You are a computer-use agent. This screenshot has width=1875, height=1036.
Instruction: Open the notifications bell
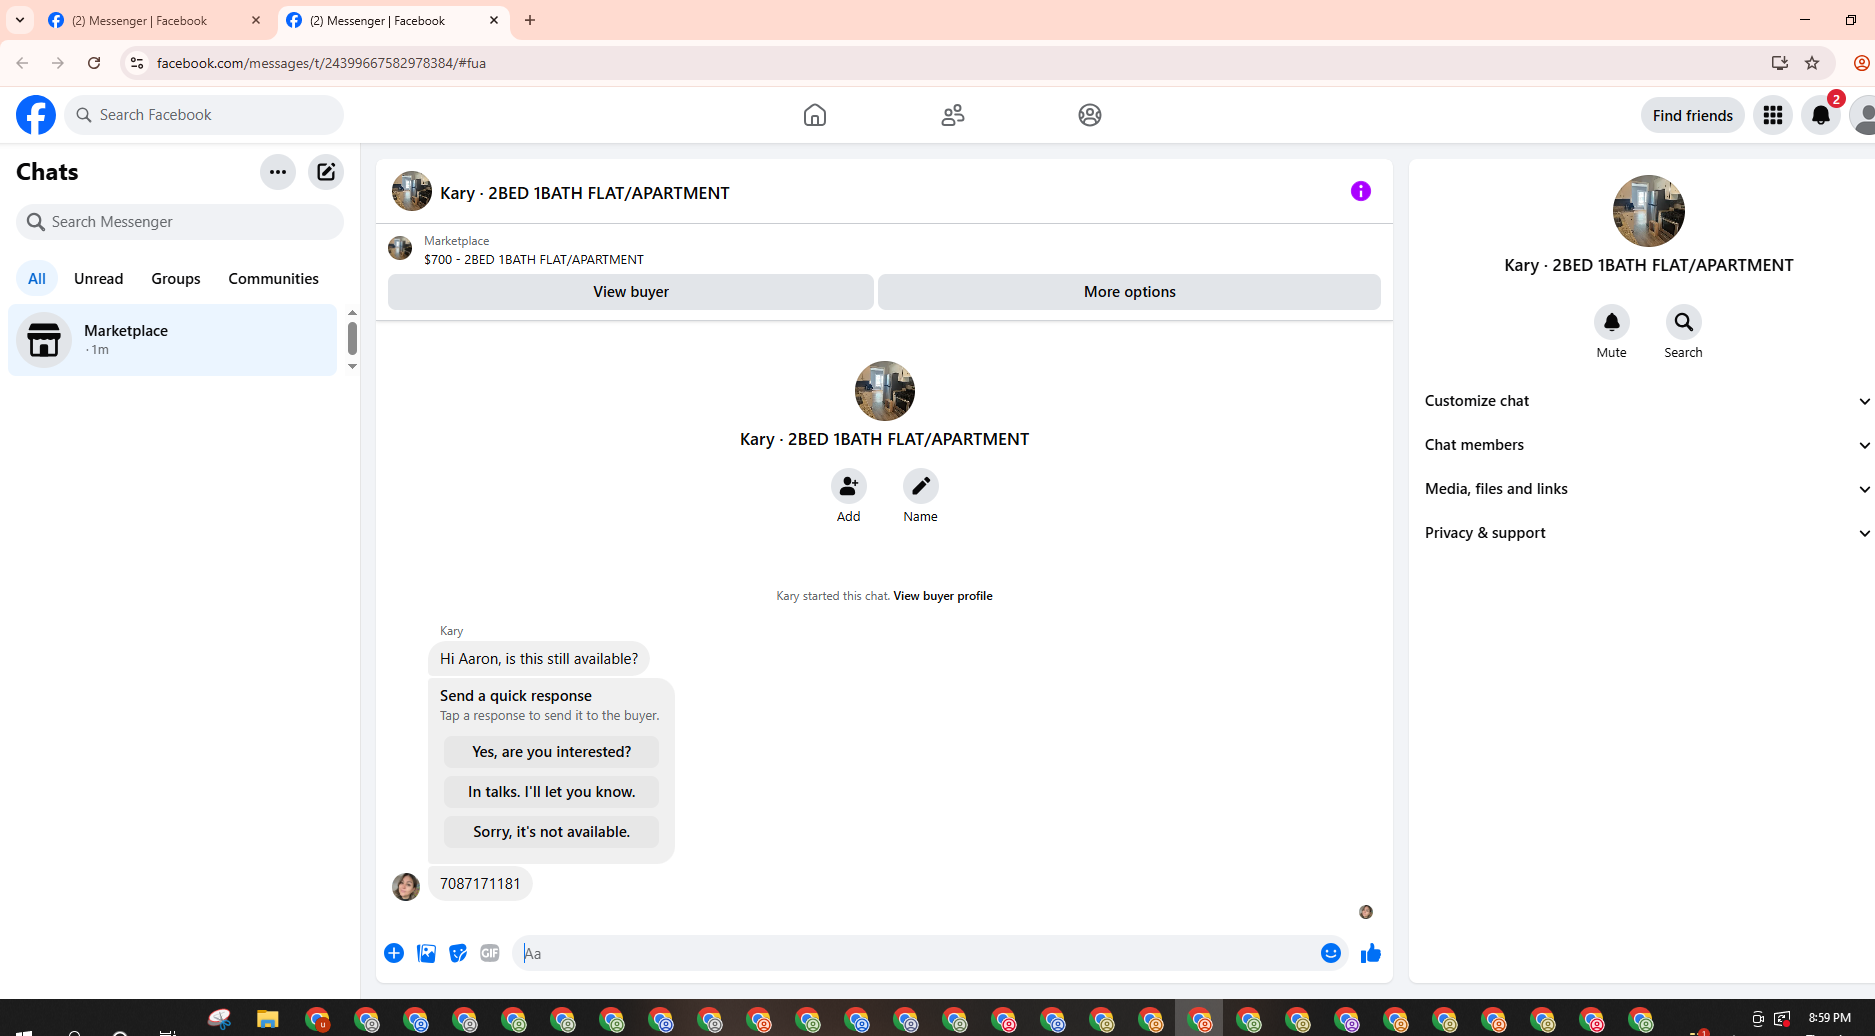point(1821,115)
